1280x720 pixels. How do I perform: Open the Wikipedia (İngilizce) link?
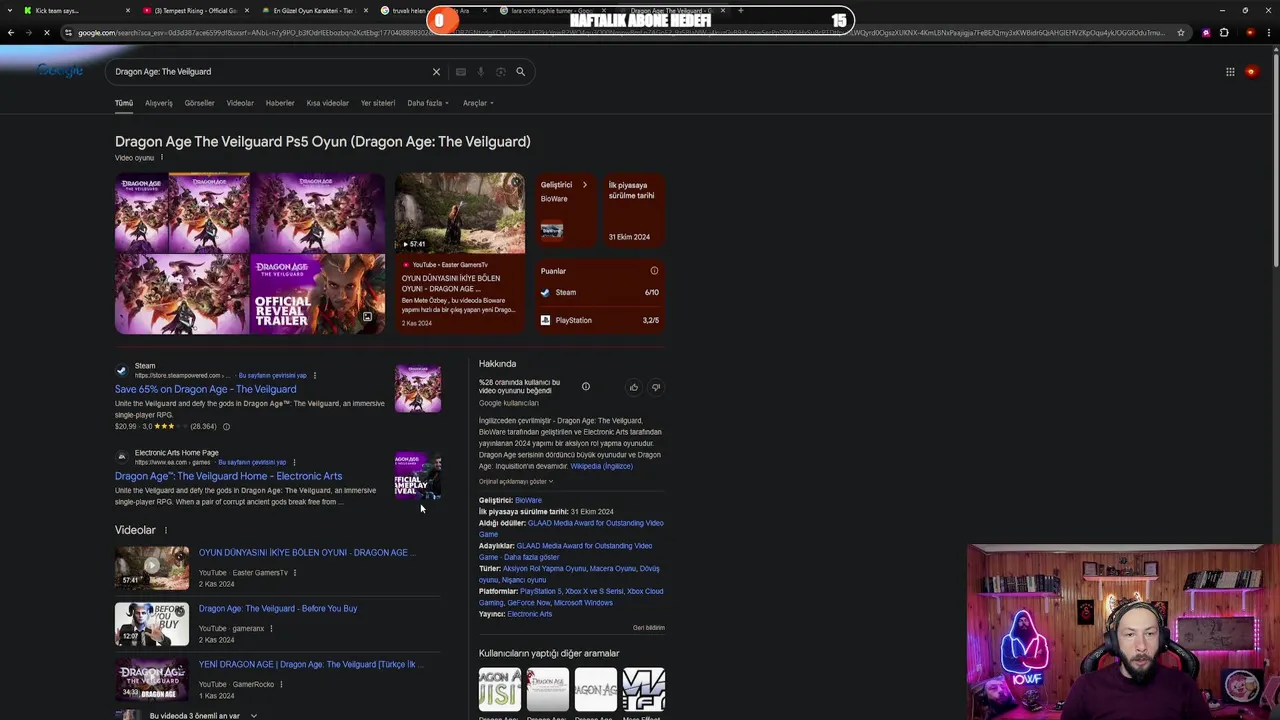pyautogui.click(x=601, y=466)
